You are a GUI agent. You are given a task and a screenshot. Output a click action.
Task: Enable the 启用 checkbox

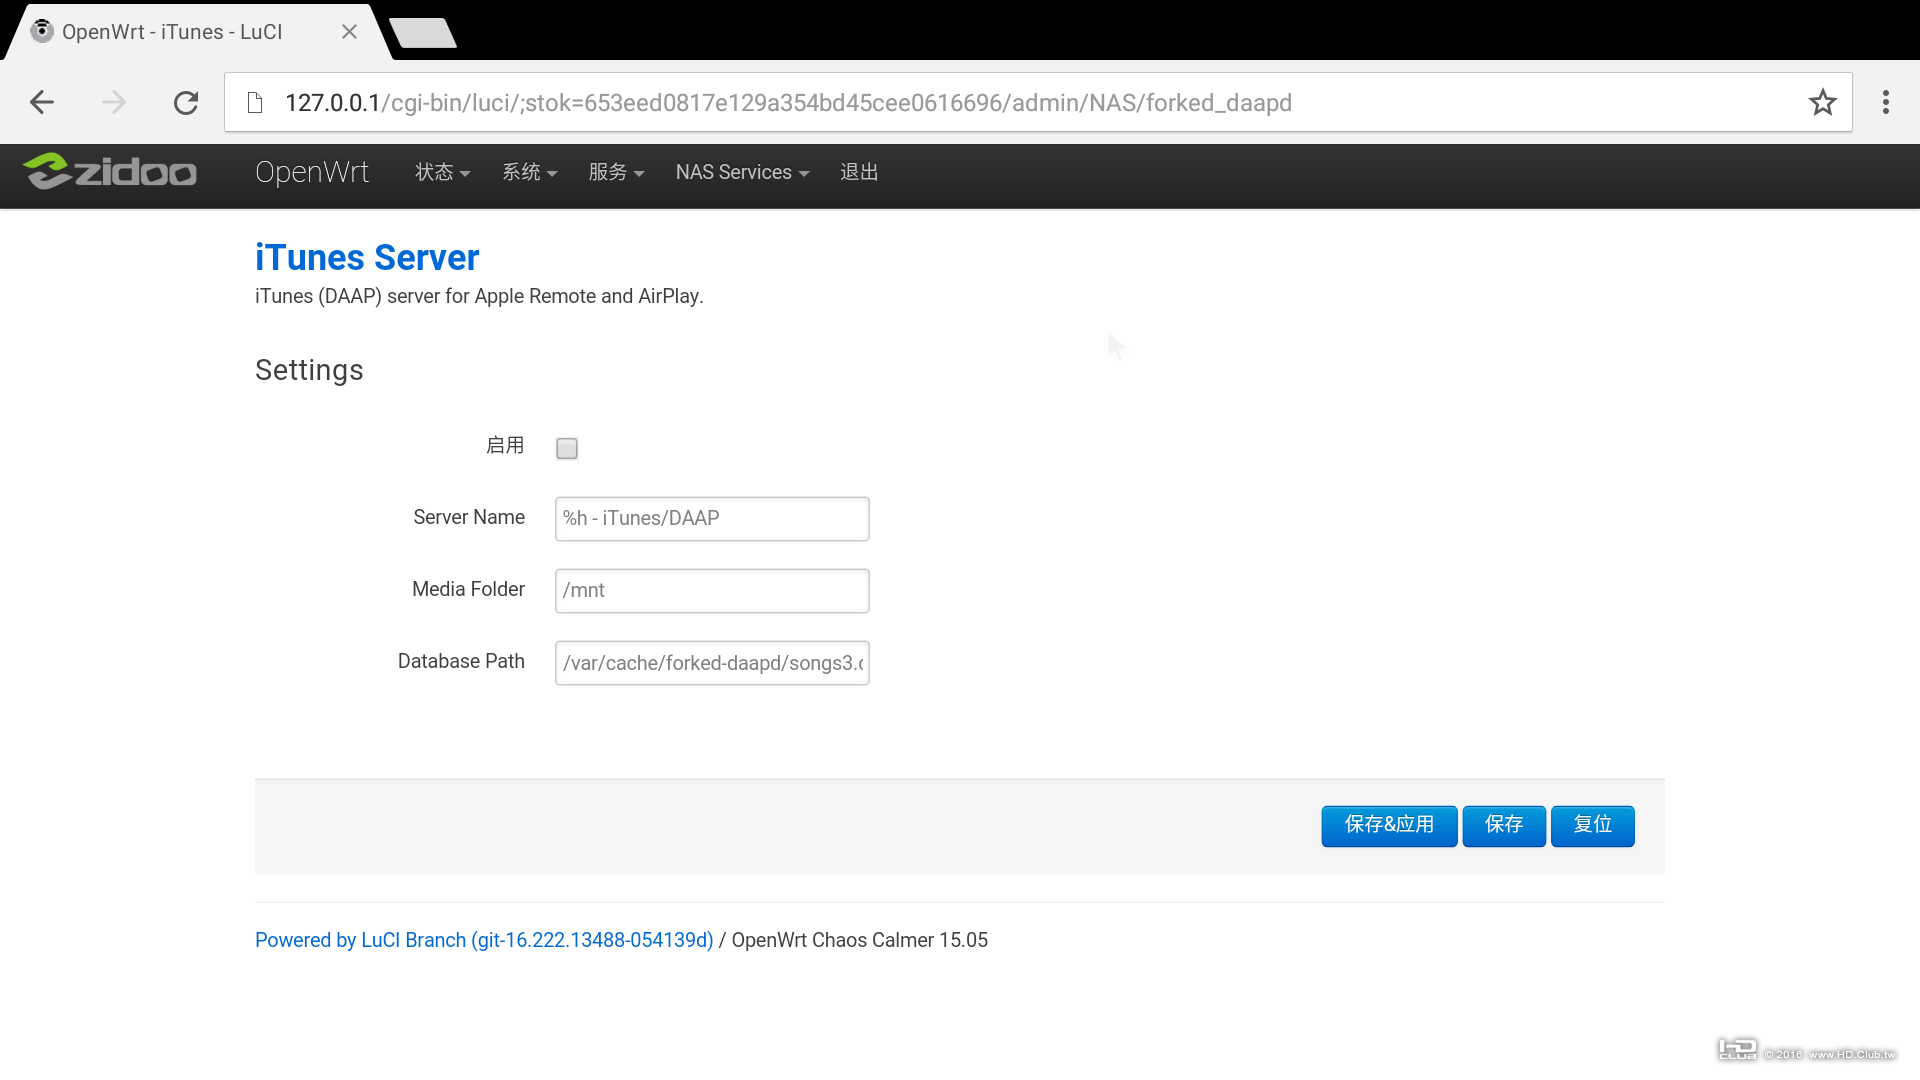pyautogui.click(x=567, y=448)
